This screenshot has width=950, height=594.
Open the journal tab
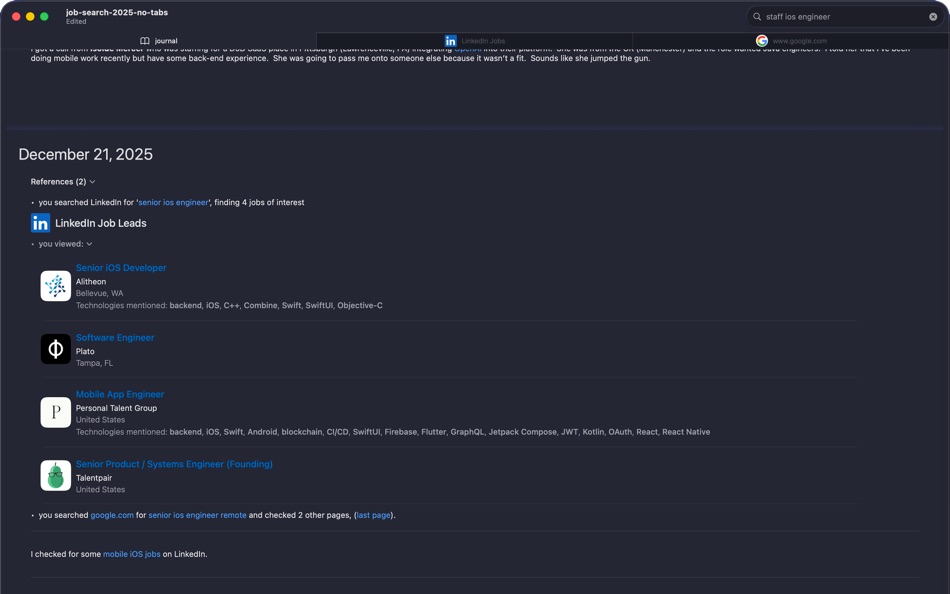tap(158, 41)
